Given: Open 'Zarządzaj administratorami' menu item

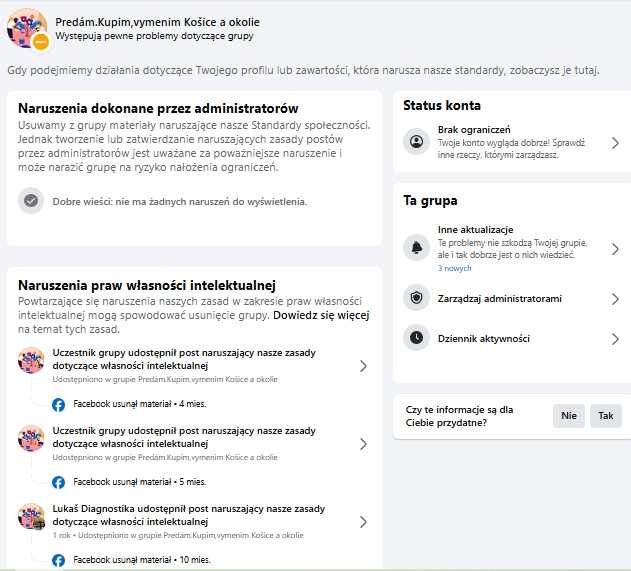Looking at the screenshot, I should tap(499, 298).
